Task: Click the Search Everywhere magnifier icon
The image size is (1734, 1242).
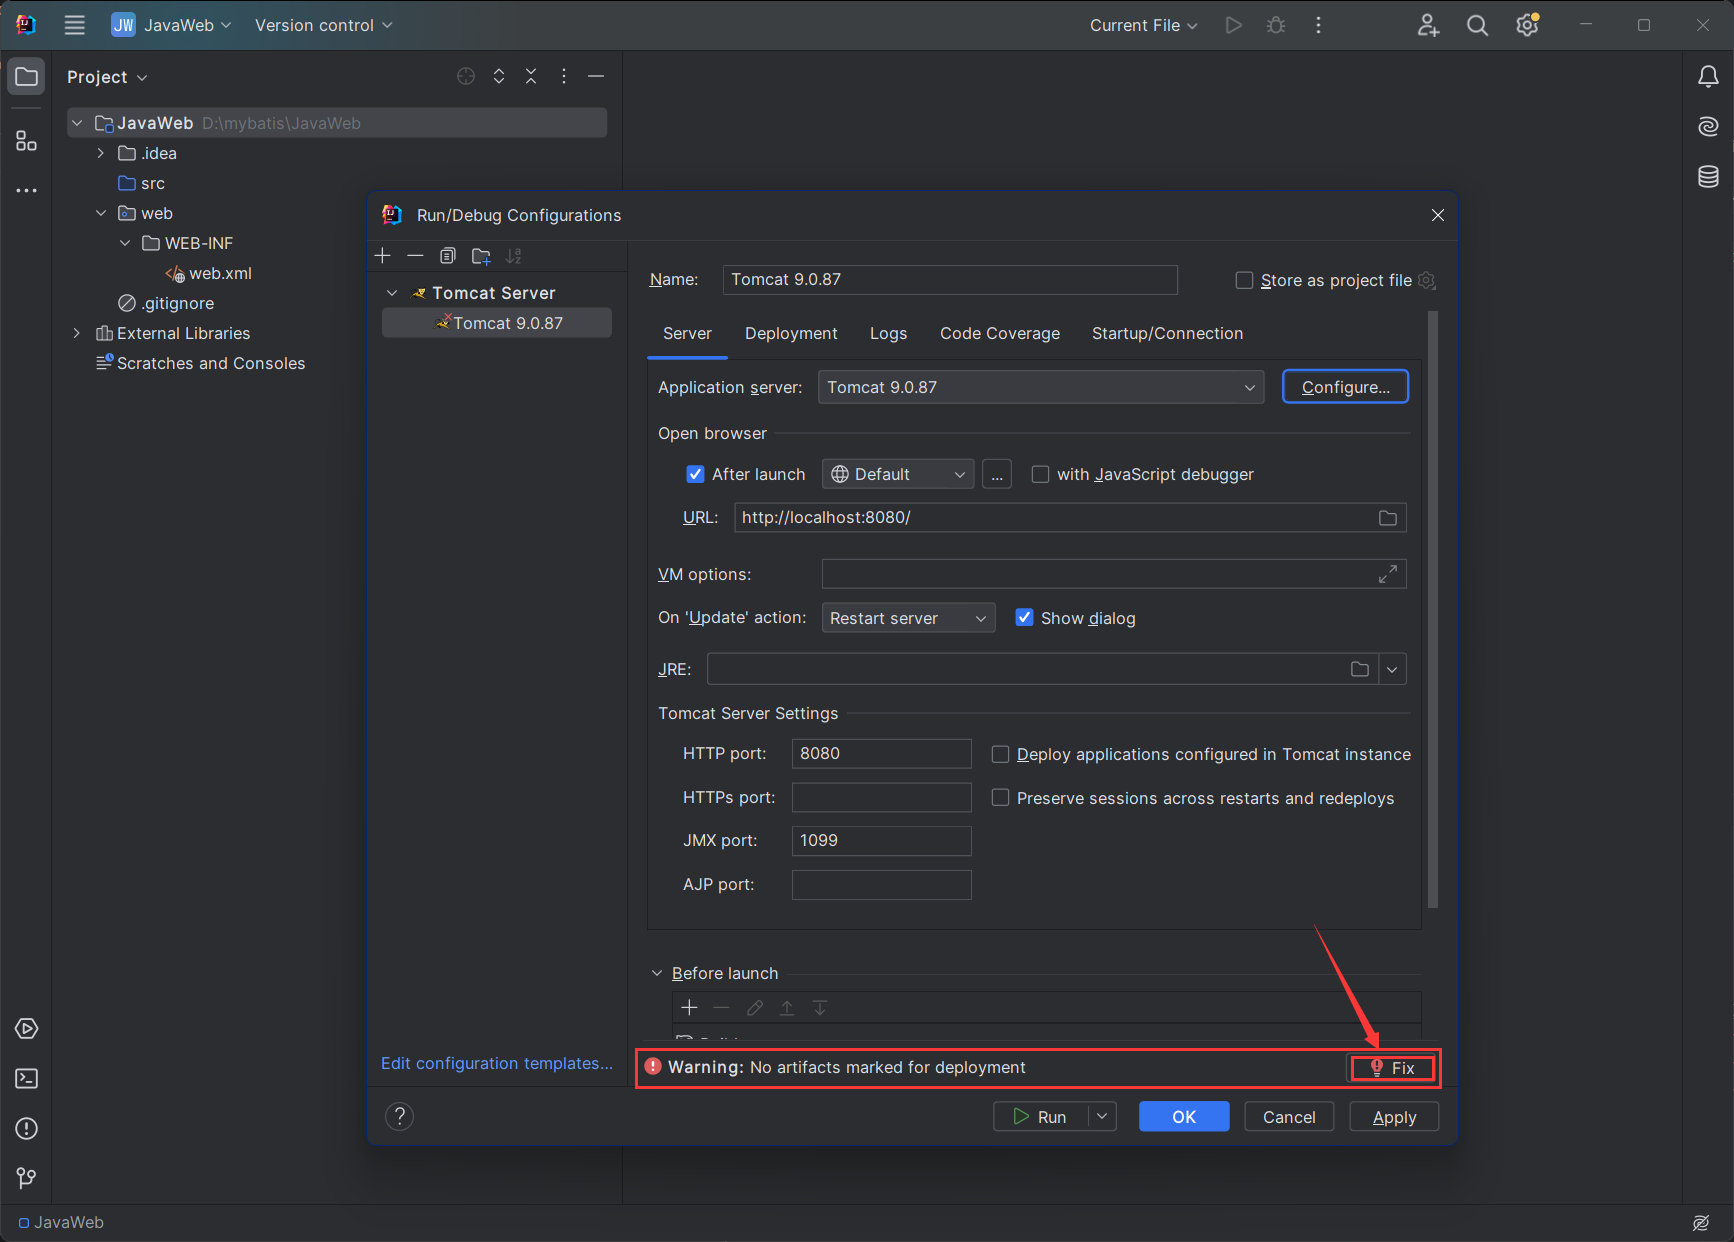Action: click(x=1477, y=26)
